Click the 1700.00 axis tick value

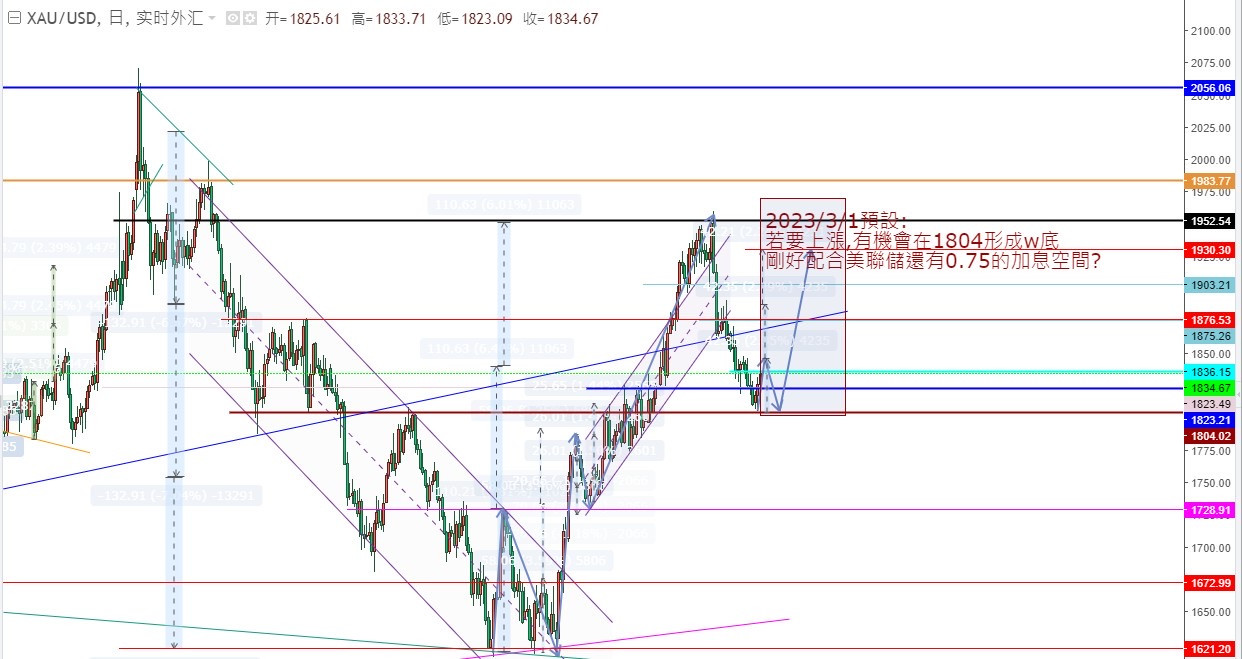(x=1211, y=548)
